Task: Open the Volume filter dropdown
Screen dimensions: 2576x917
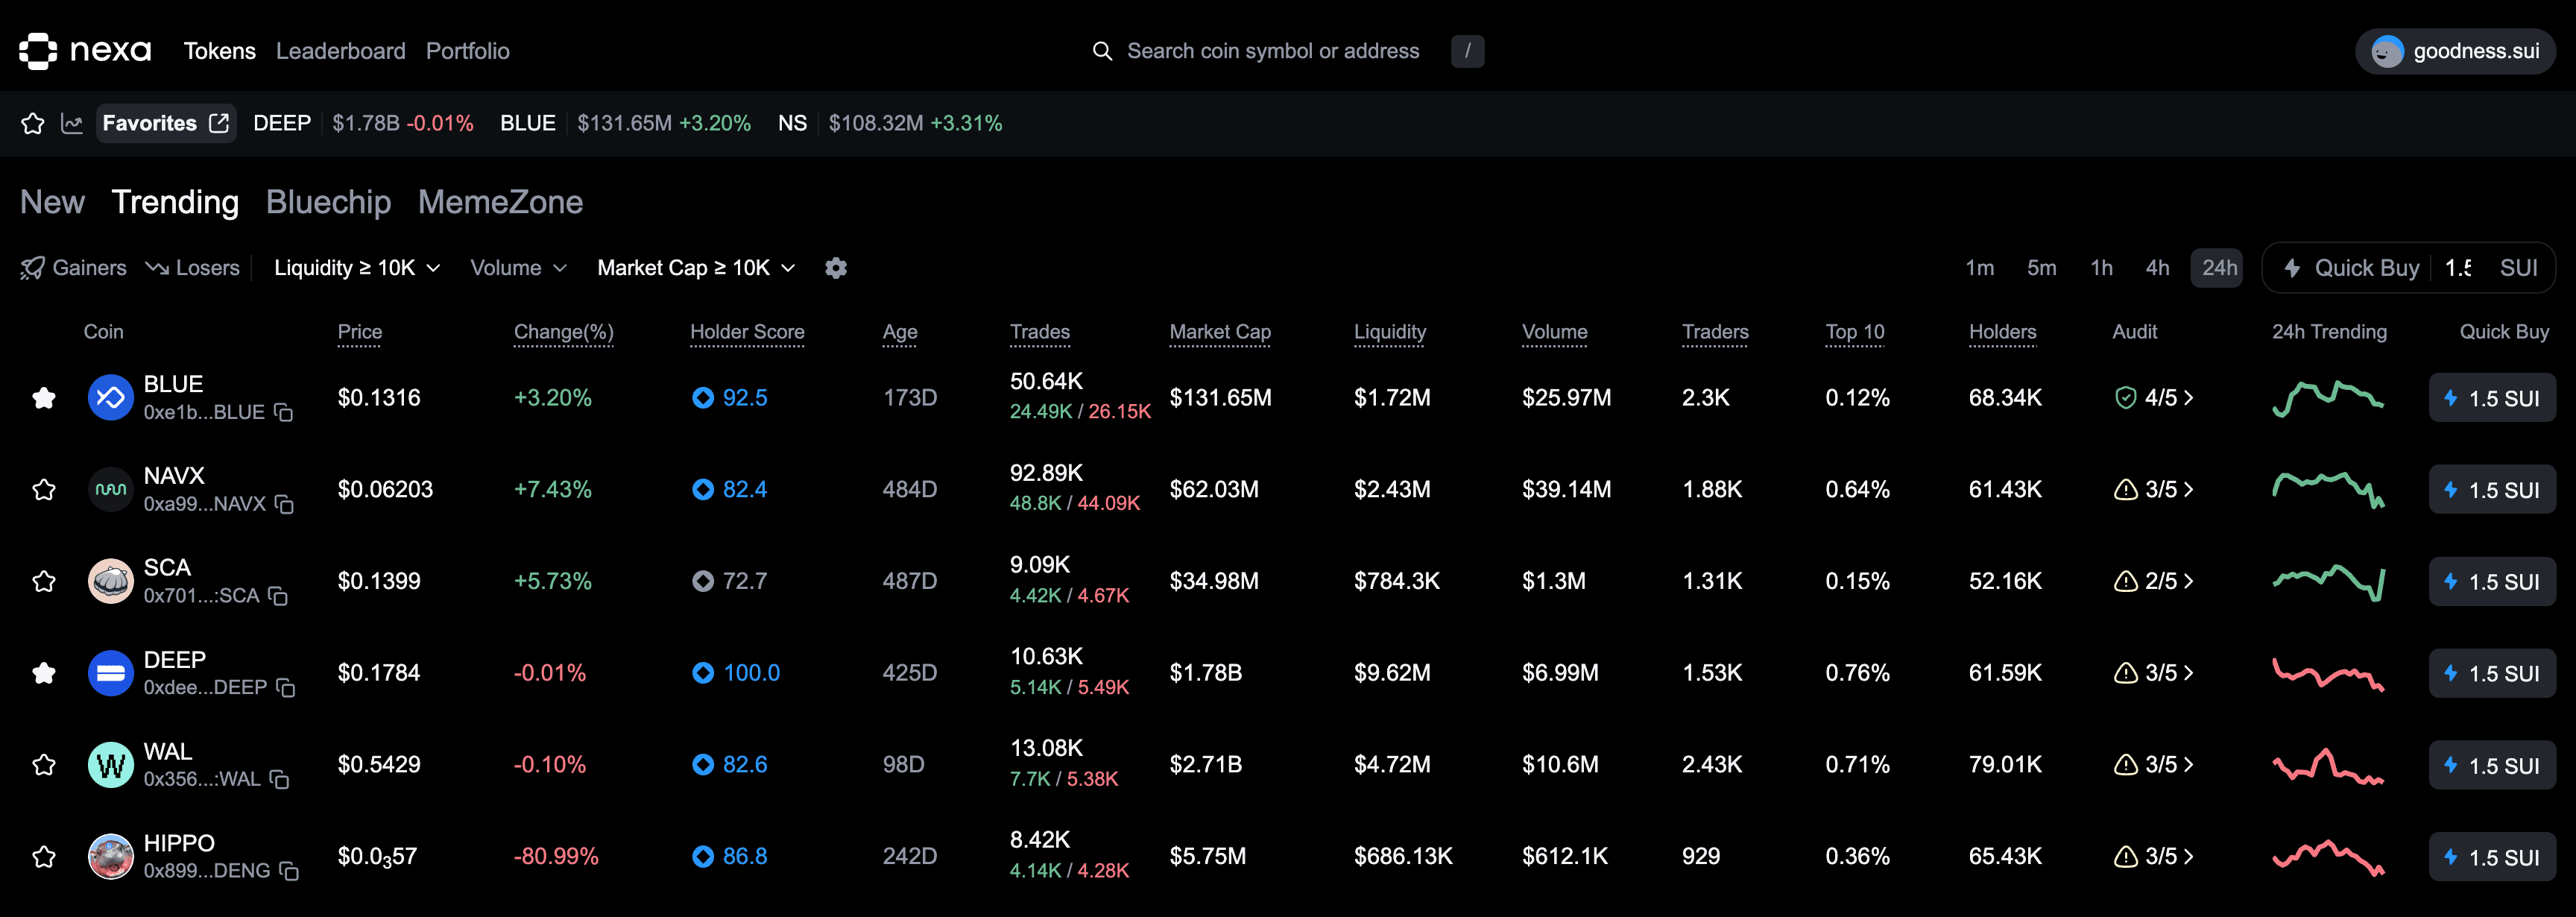Action: (x=517, y=267)
